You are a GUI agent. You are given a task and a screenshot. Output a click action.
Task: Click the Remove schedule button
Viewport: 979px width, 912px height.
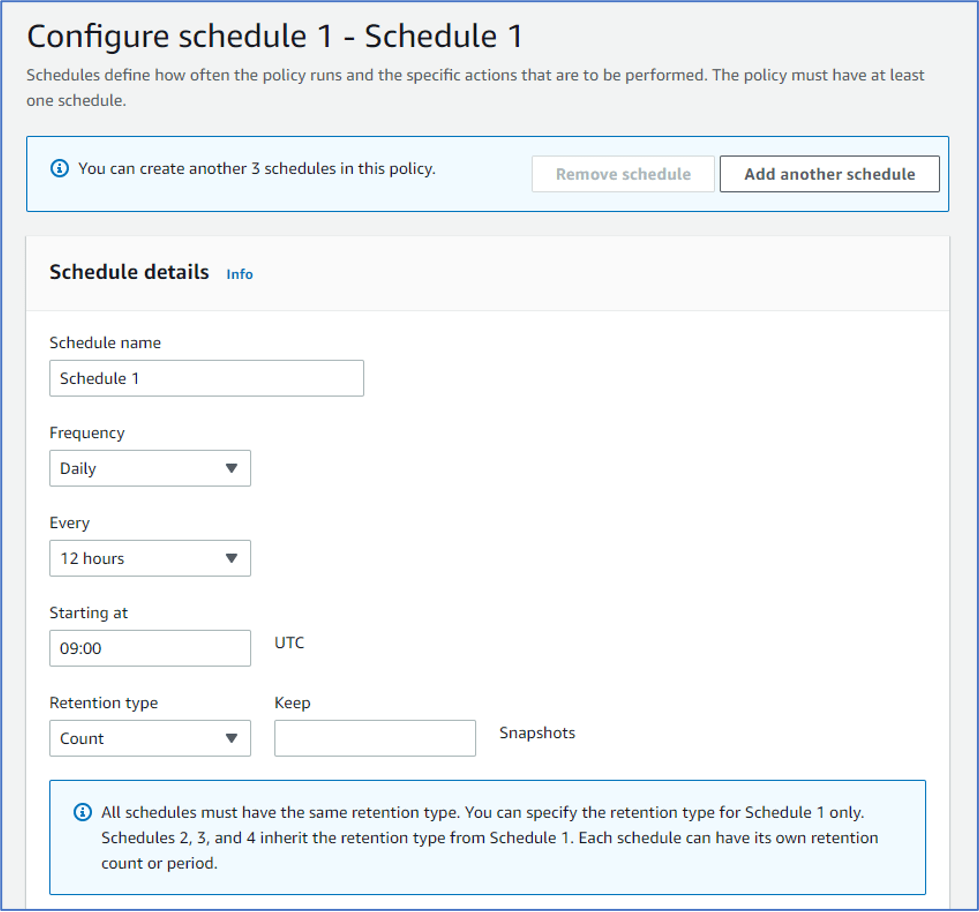point(622,173)
